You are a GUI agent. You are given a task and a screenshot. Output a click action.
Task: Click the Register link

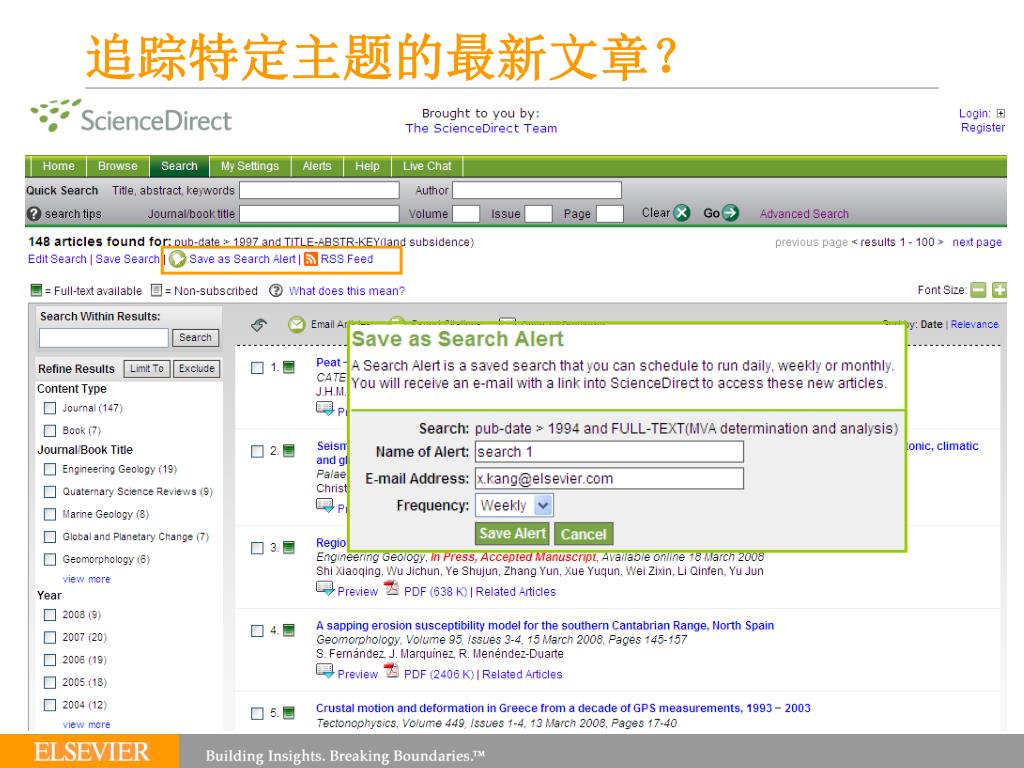click(982, 127)
